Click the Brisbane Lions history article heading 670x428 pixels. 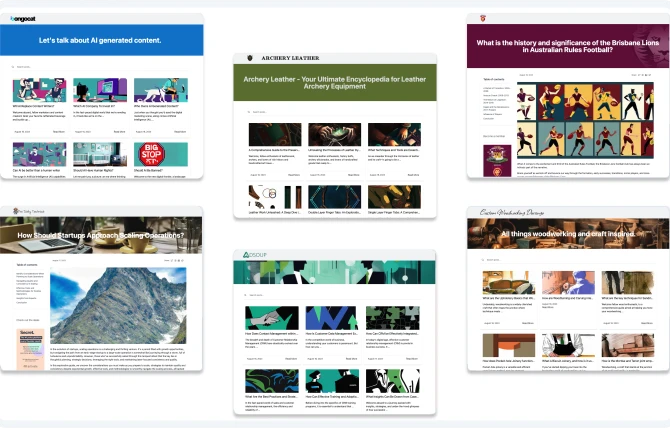(568, 46)
